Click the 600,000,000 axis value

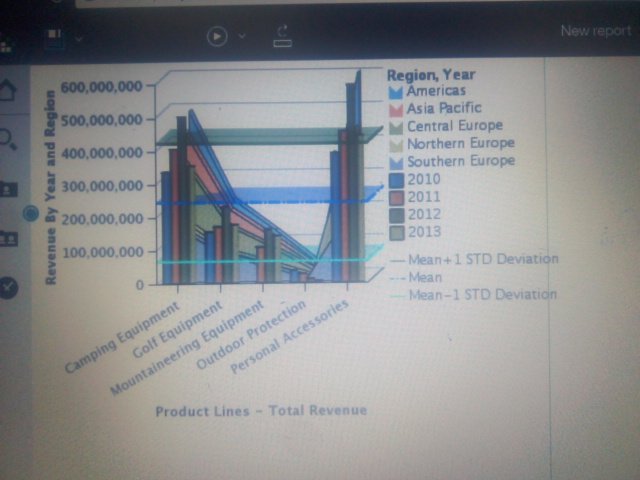pos(102,87)
